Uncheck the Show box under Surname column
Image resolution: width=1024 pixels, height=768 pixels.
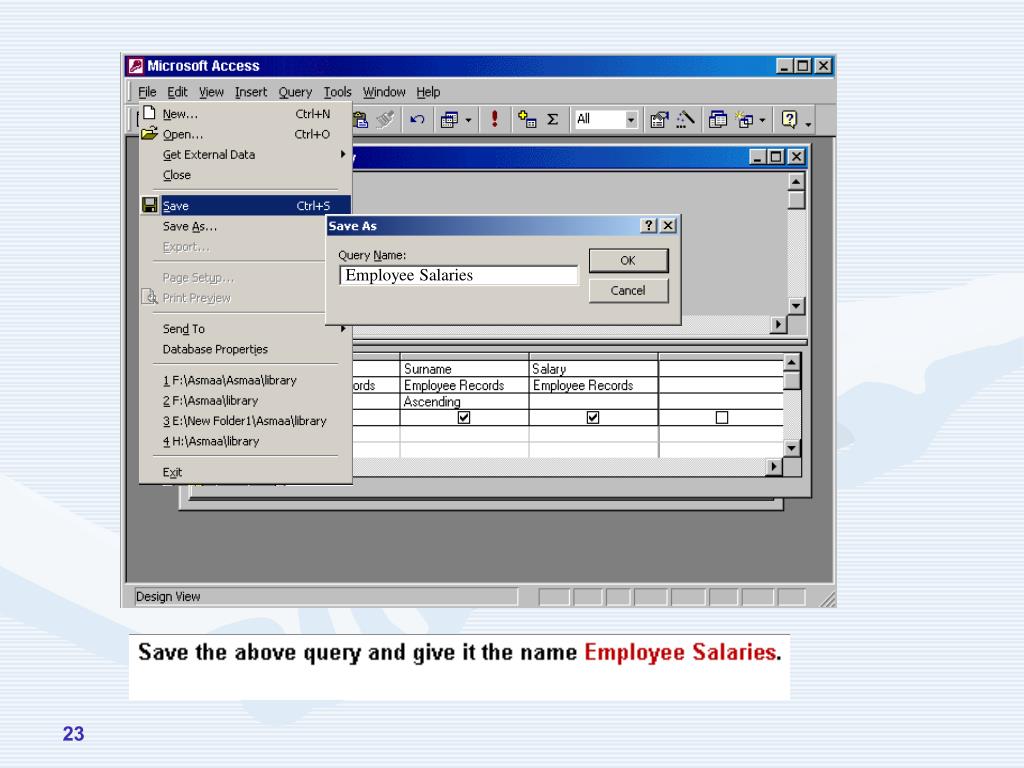click(464, 417)
